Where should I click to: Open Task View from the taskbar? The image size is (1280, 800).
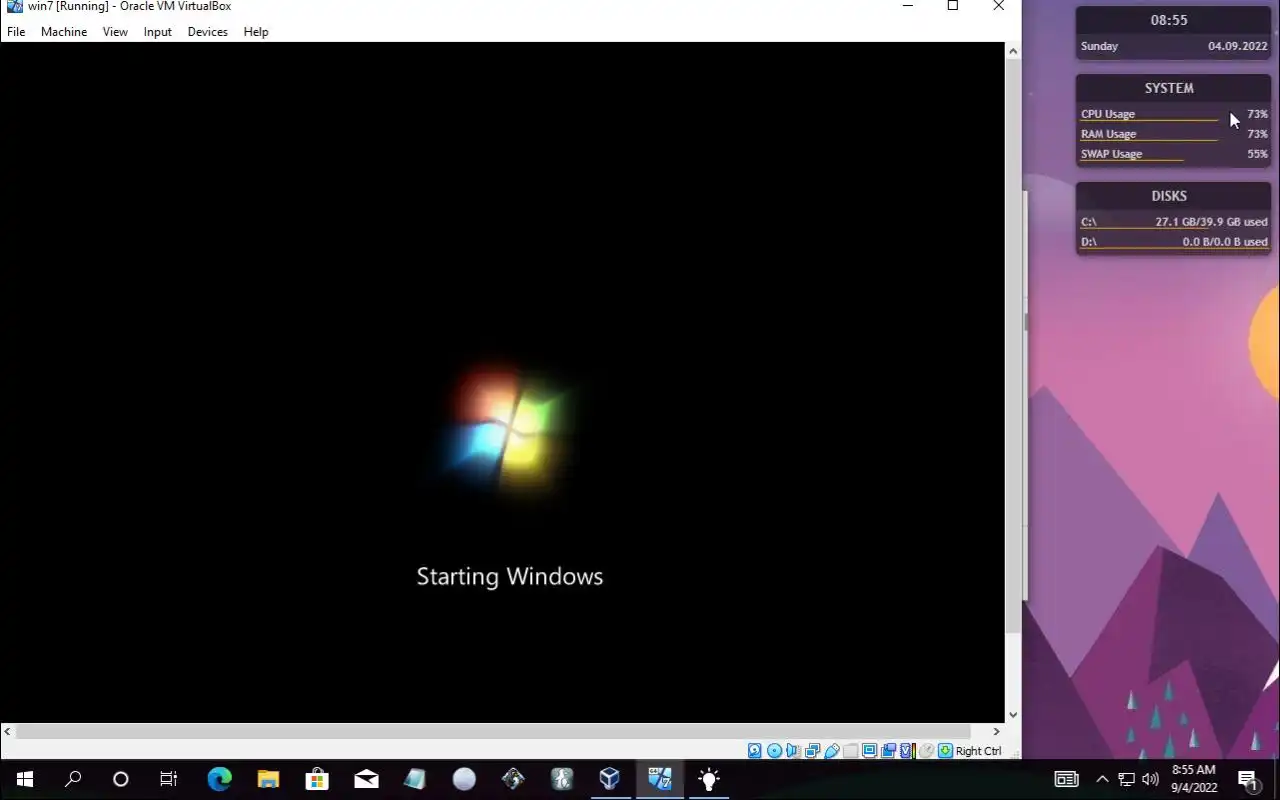point(169,779)
